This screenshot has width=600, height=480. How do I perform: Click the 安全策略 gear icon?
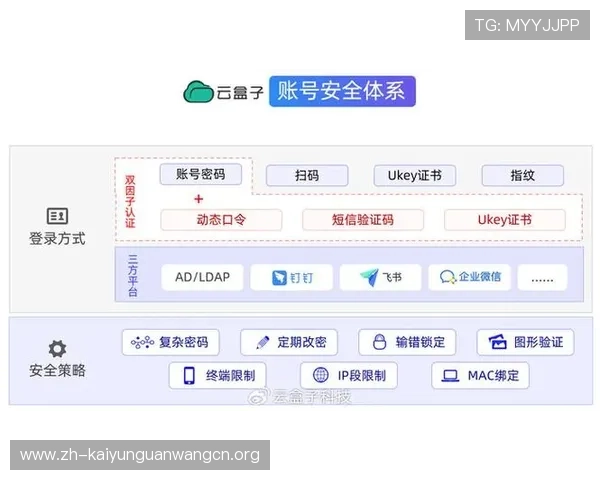tap(57, 349)
